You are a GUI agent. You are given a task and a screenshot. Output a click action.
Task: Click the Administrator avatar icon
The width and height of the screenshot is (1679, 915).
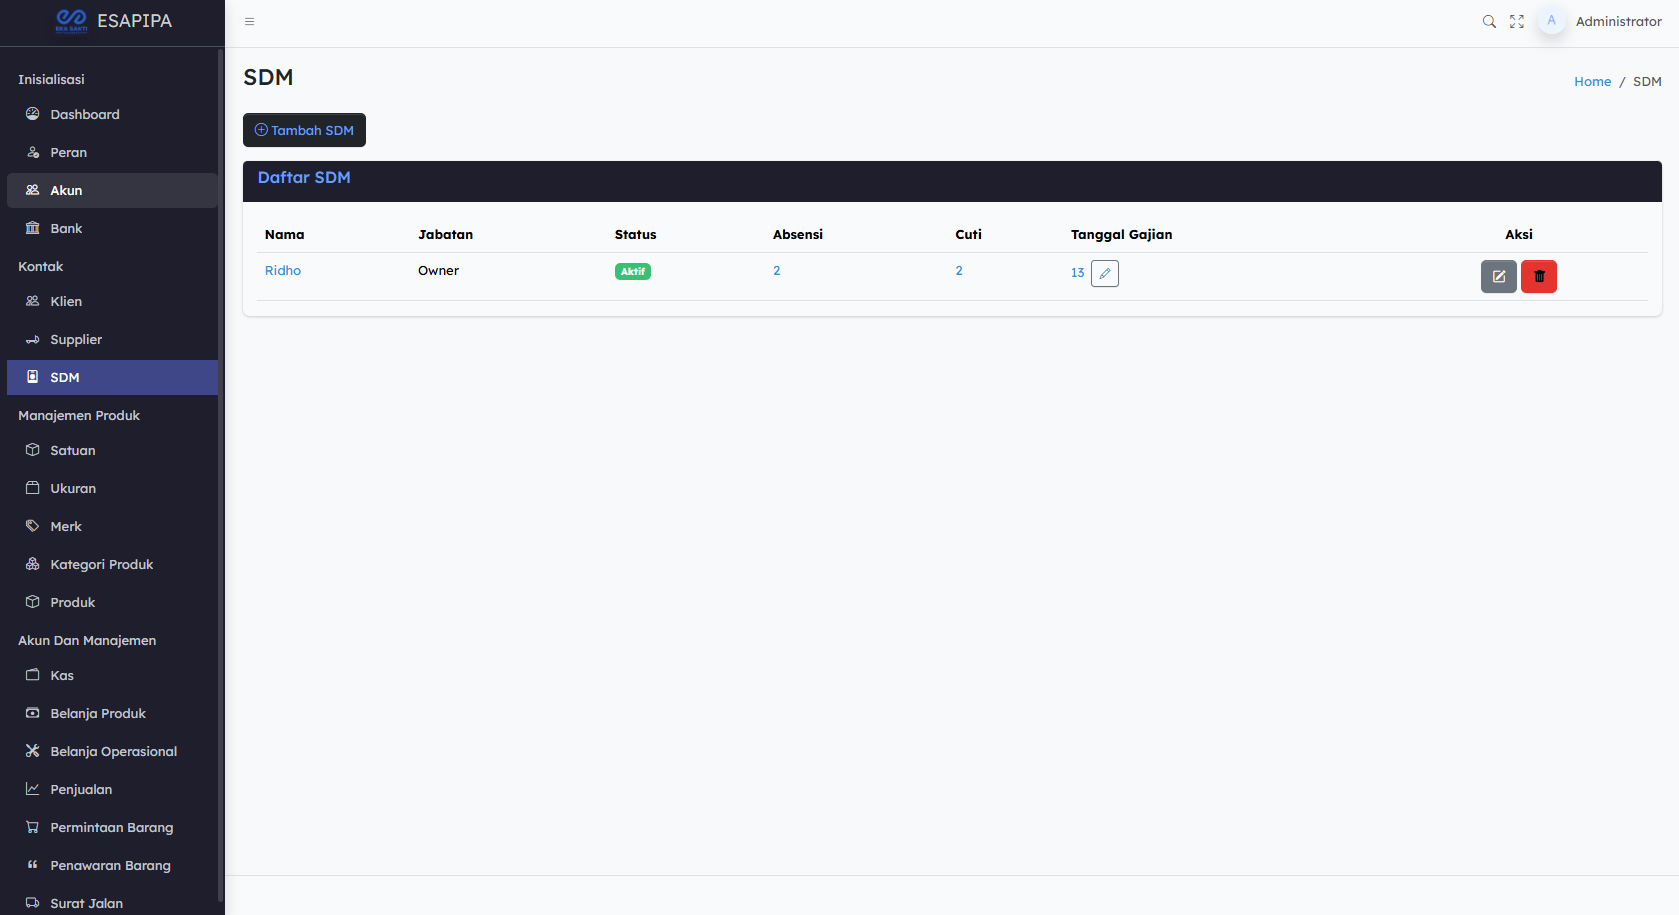point(1552,20)
